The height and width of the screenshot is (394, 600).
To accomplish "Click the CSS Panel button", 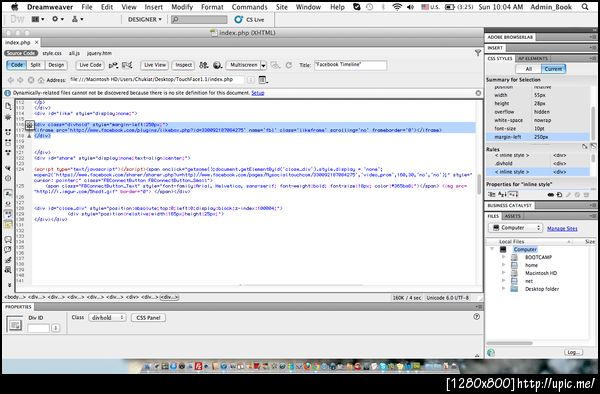I will click(148, 317).
